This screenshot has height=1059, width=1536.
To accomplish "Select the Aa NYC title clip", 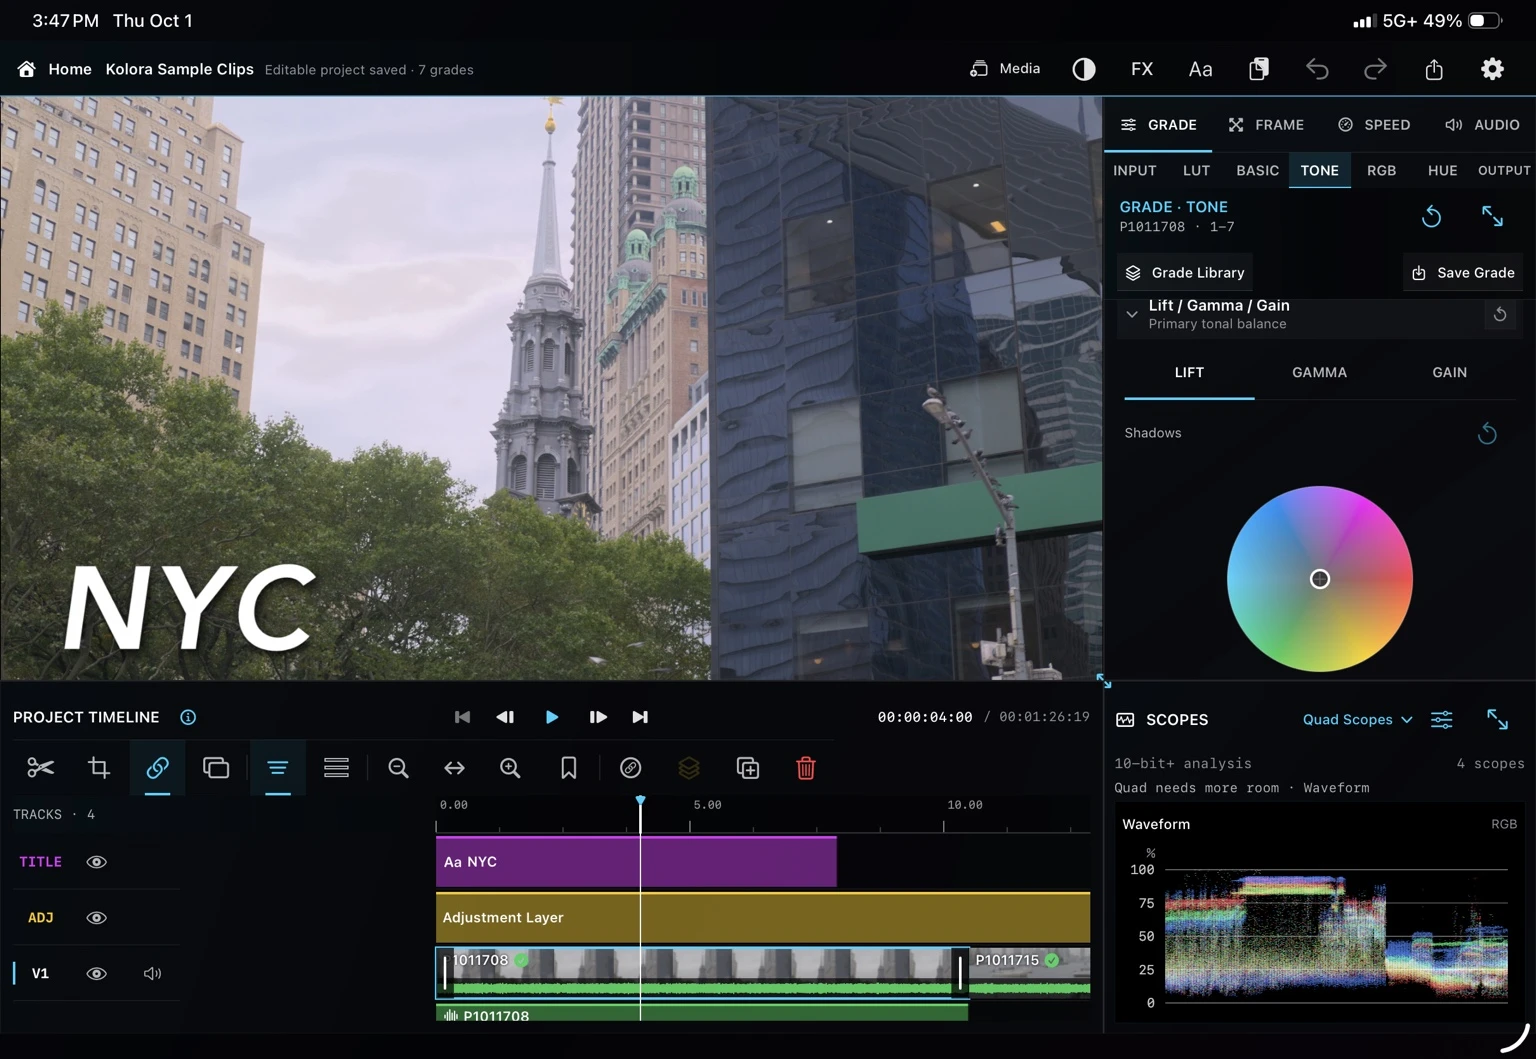I will tap(636, 862).
